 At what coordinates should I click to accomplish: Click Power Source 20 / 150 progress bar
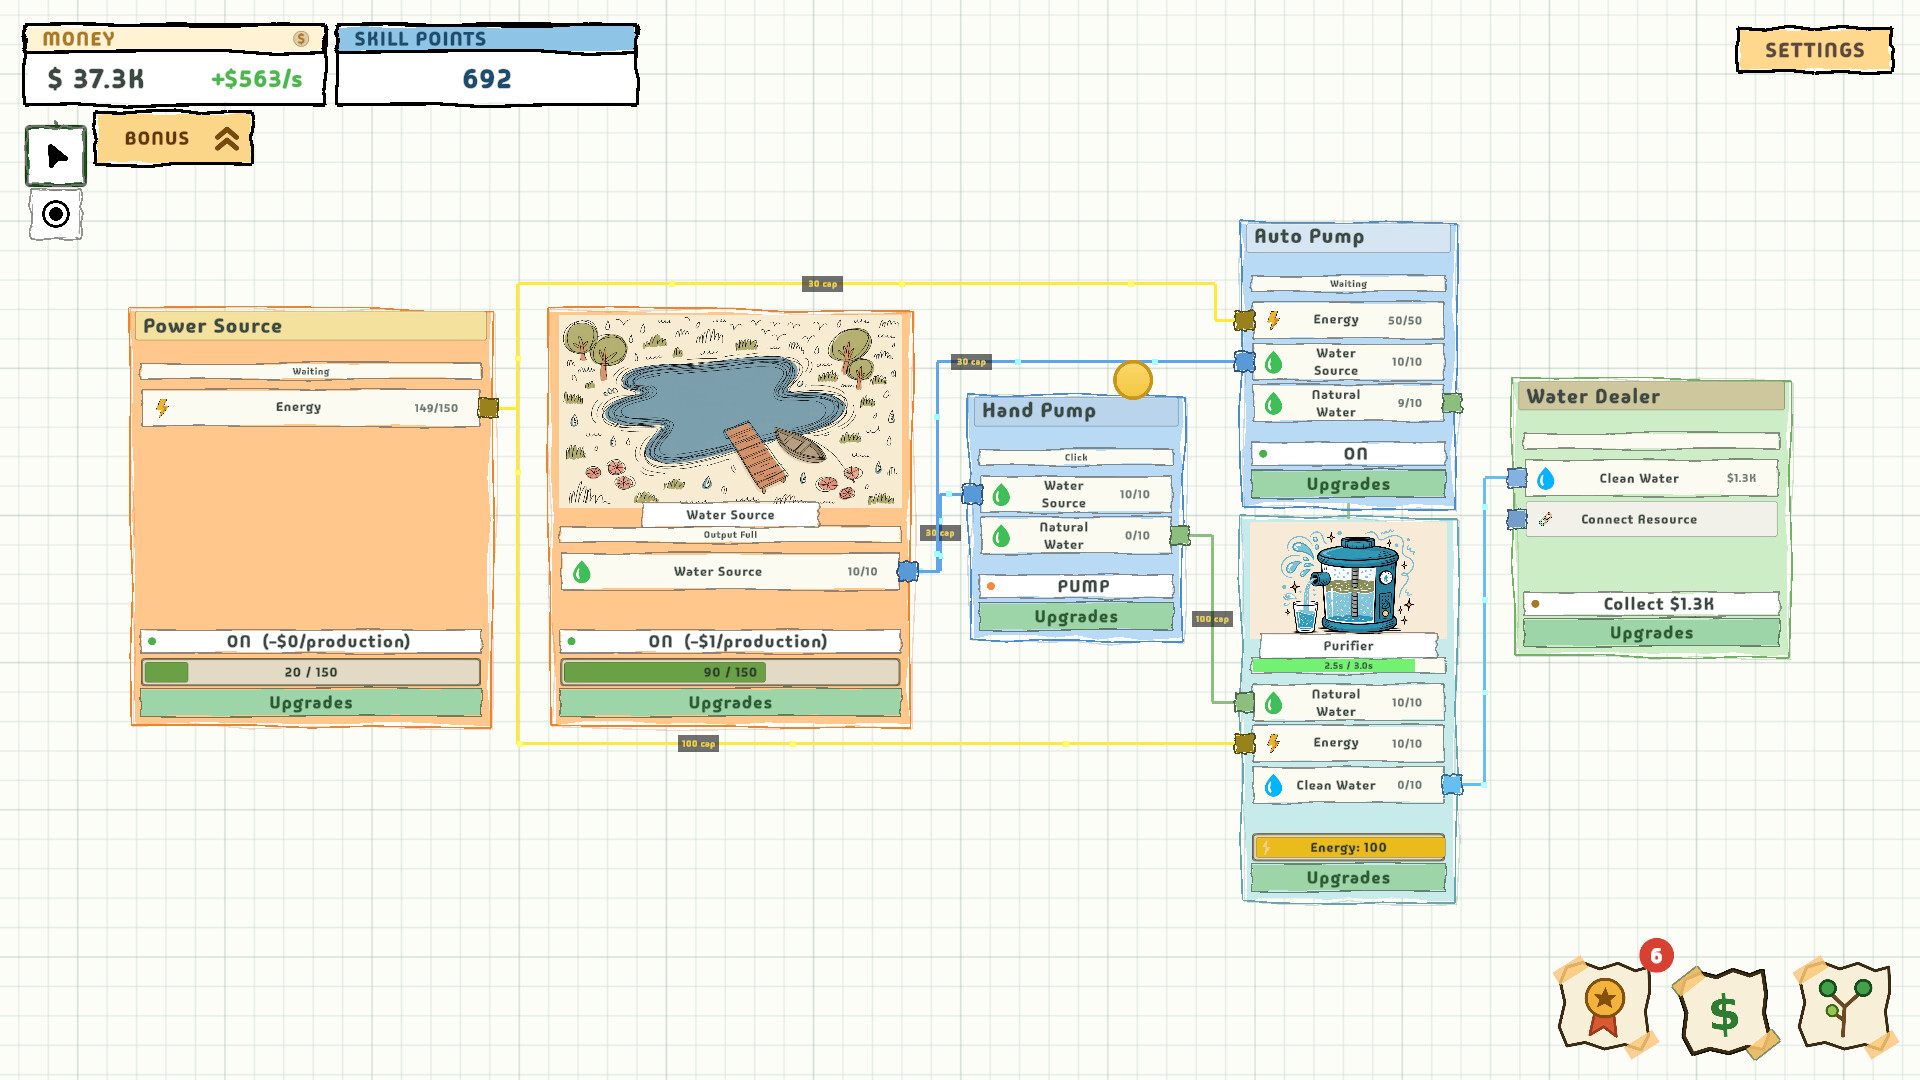pyautogui.click(x=311, y=672)
